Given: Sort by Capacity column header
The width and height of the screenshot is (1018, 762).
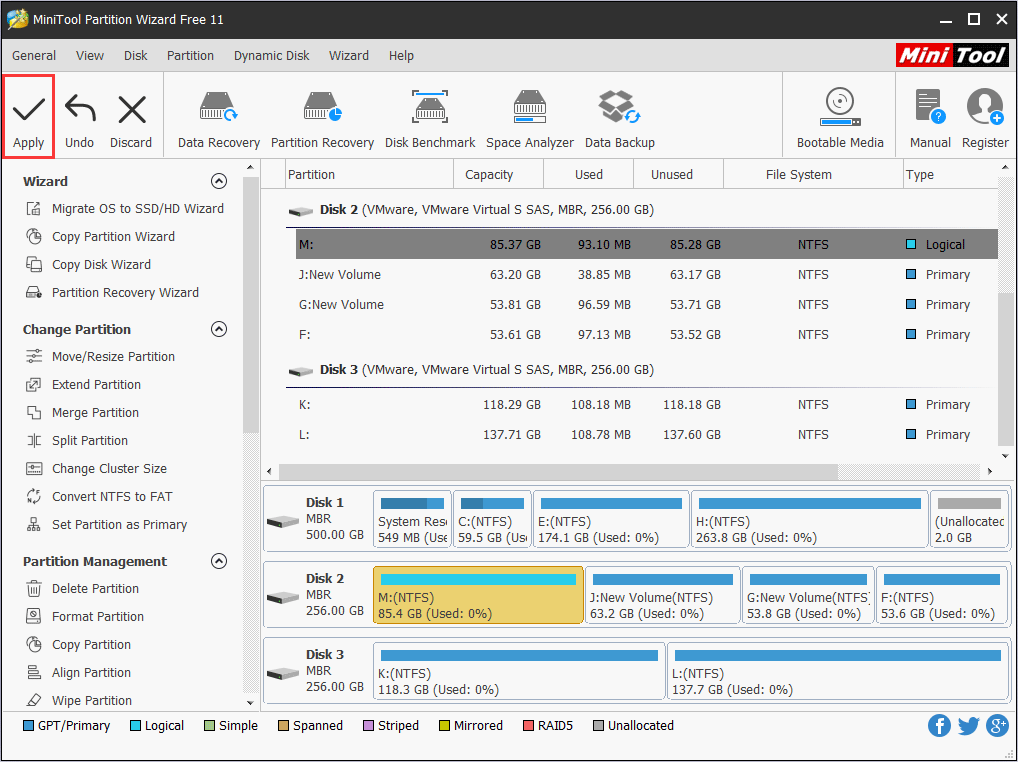Looking at the screenshot, I should click(x=498, y=175).
